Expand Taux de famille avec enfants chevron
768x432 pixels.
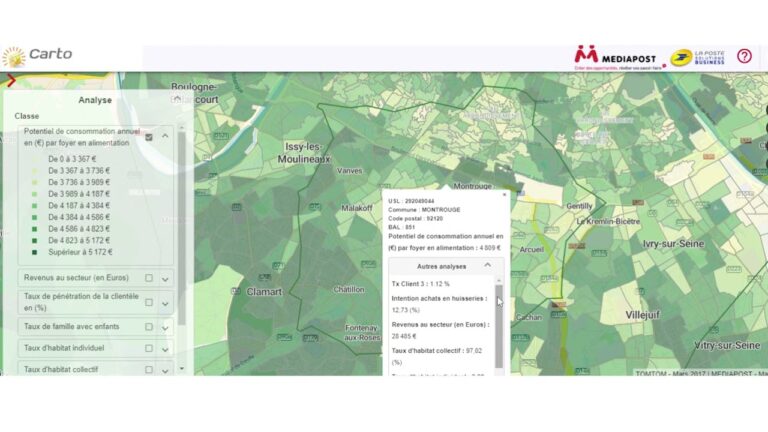click(165, 328)
